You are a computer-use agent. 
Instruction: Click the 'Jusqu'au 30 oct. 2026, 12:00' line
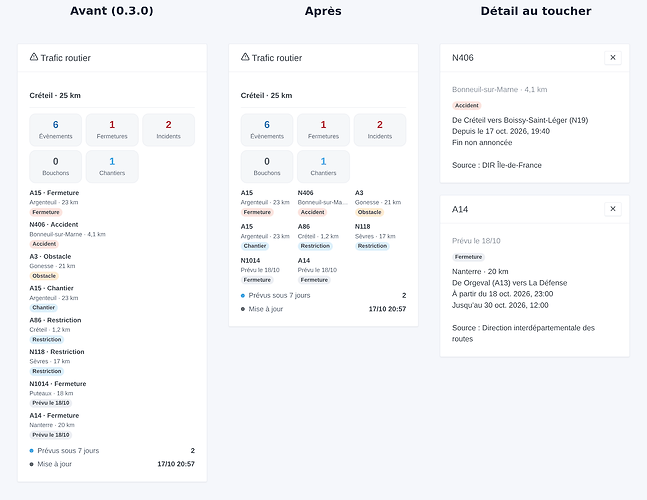click(500, 305)
